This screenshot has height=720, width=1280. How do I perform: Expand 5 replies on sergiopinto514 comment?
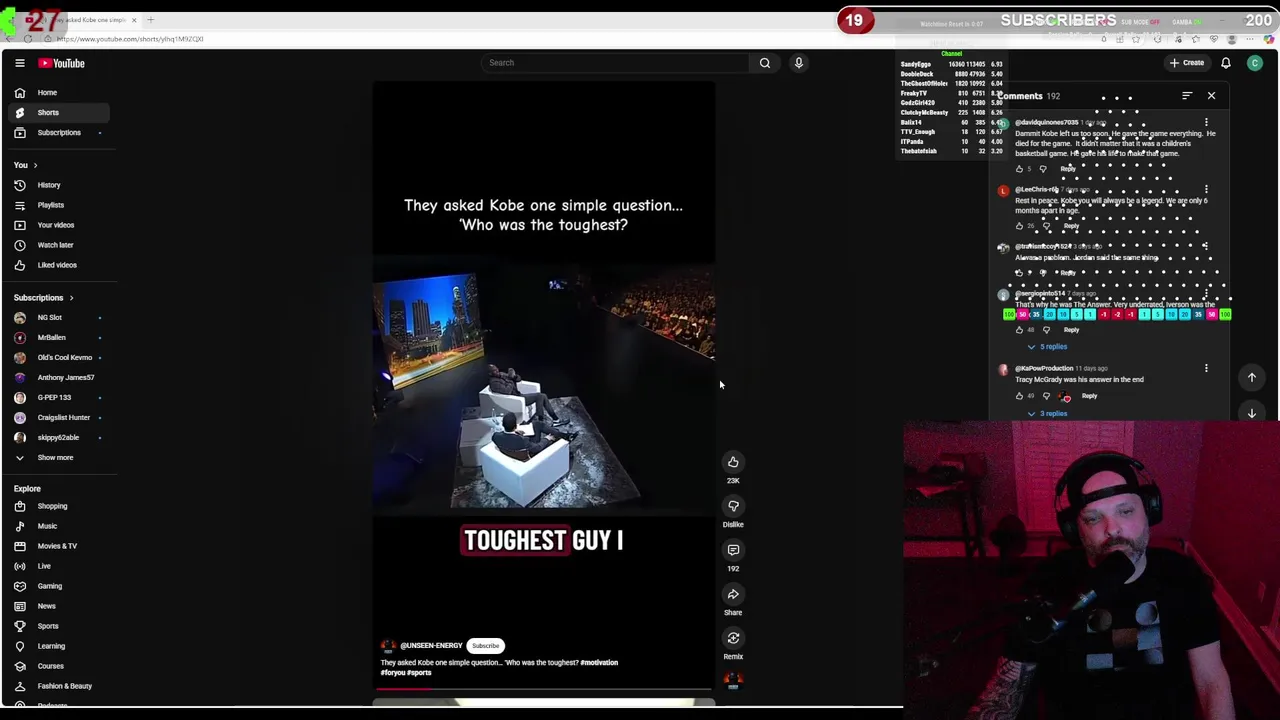coord(1048,346)
